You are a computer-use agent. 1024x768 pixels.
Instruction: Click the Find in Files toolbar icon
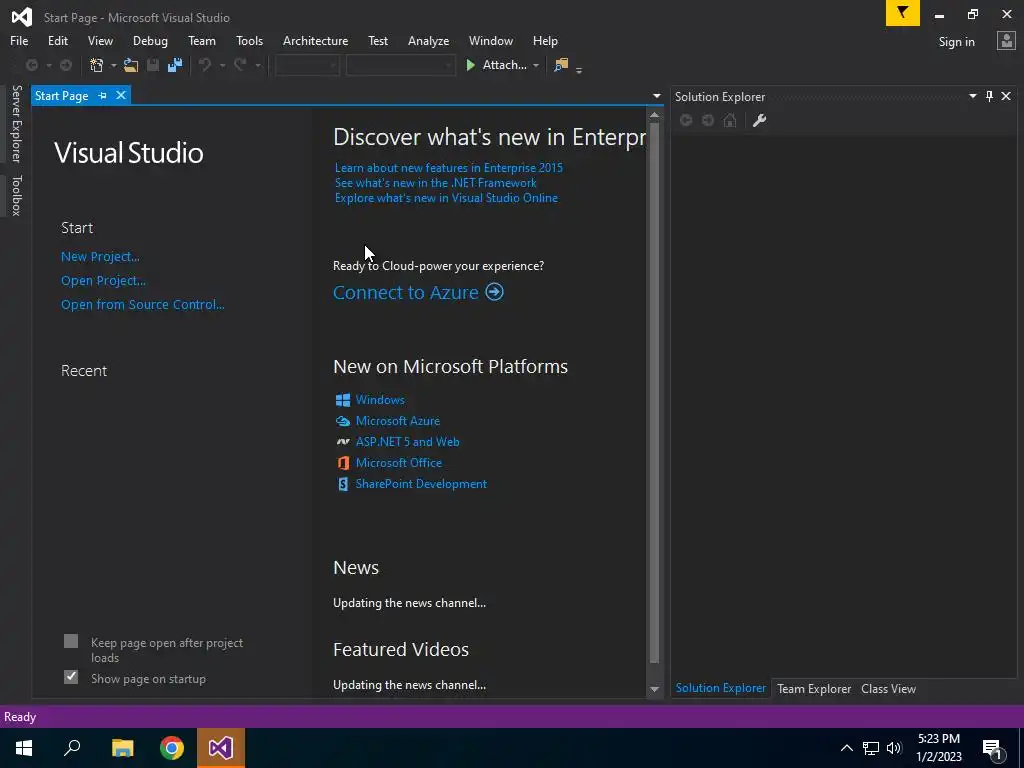pos(561,65)
